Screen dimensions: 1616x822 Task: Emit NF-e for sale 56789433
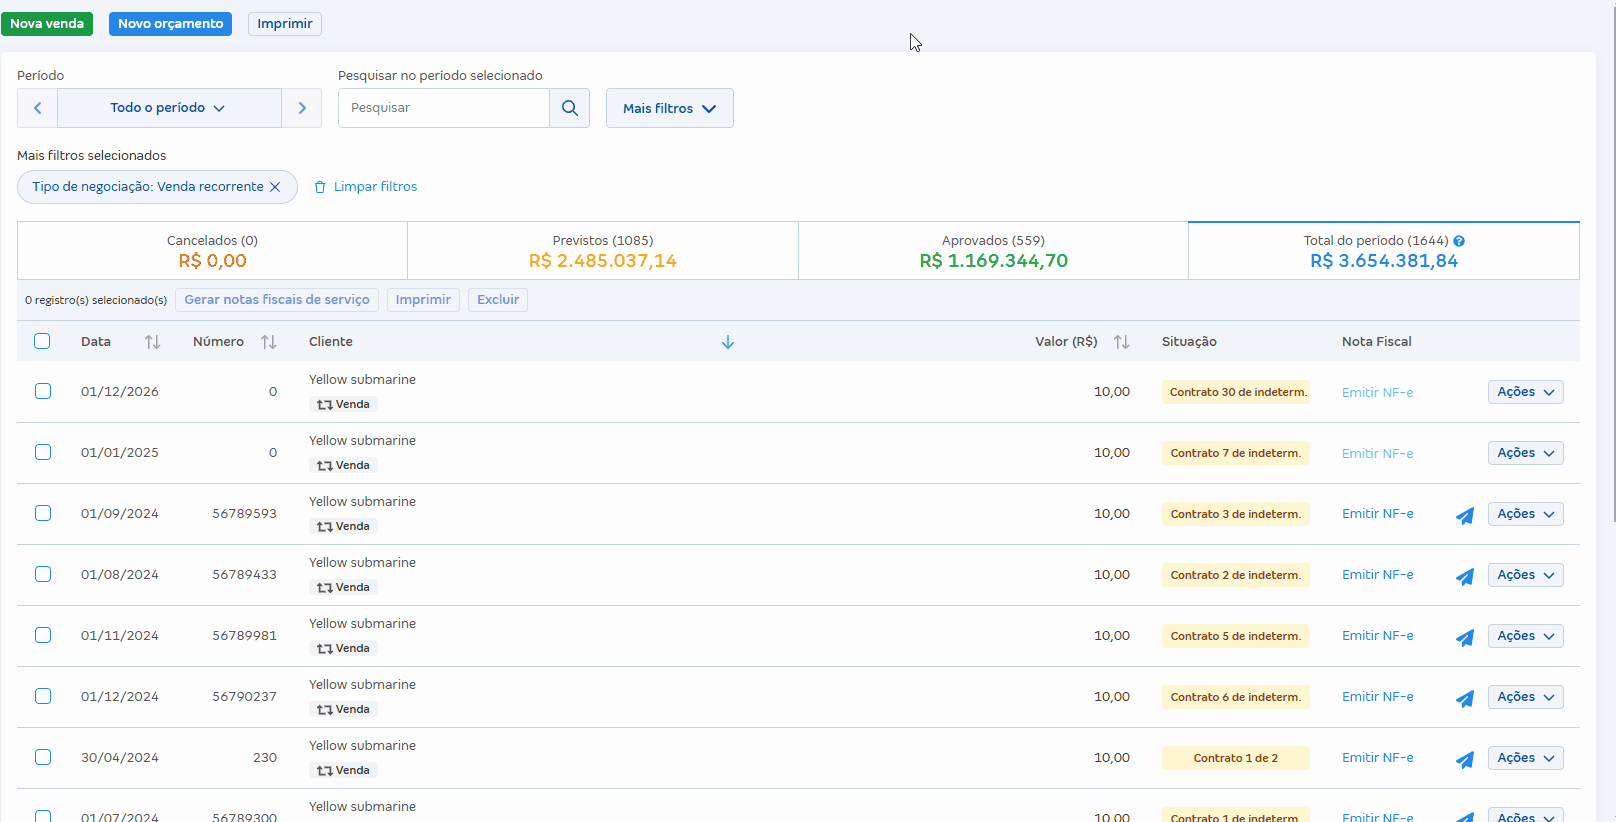1378,575
